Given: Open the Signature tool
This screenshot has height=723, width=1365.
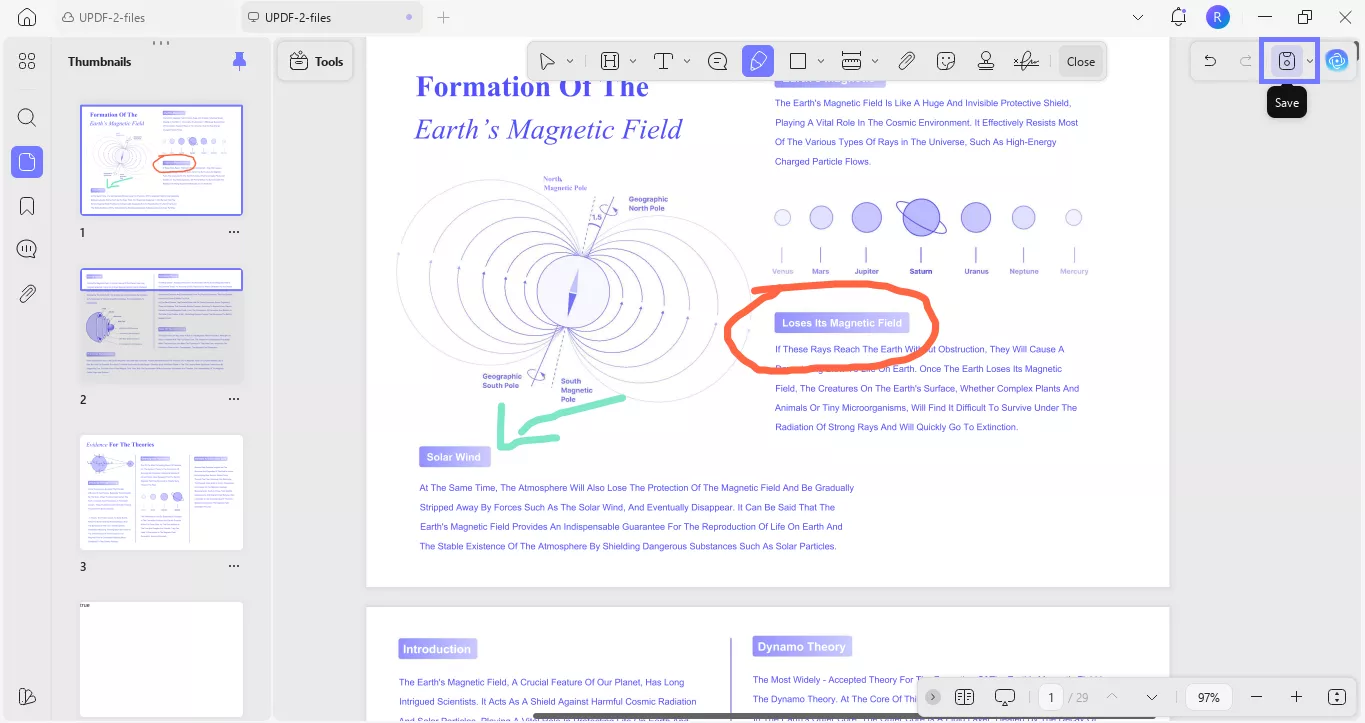Looking at the screenshot, I should 1026,61.
